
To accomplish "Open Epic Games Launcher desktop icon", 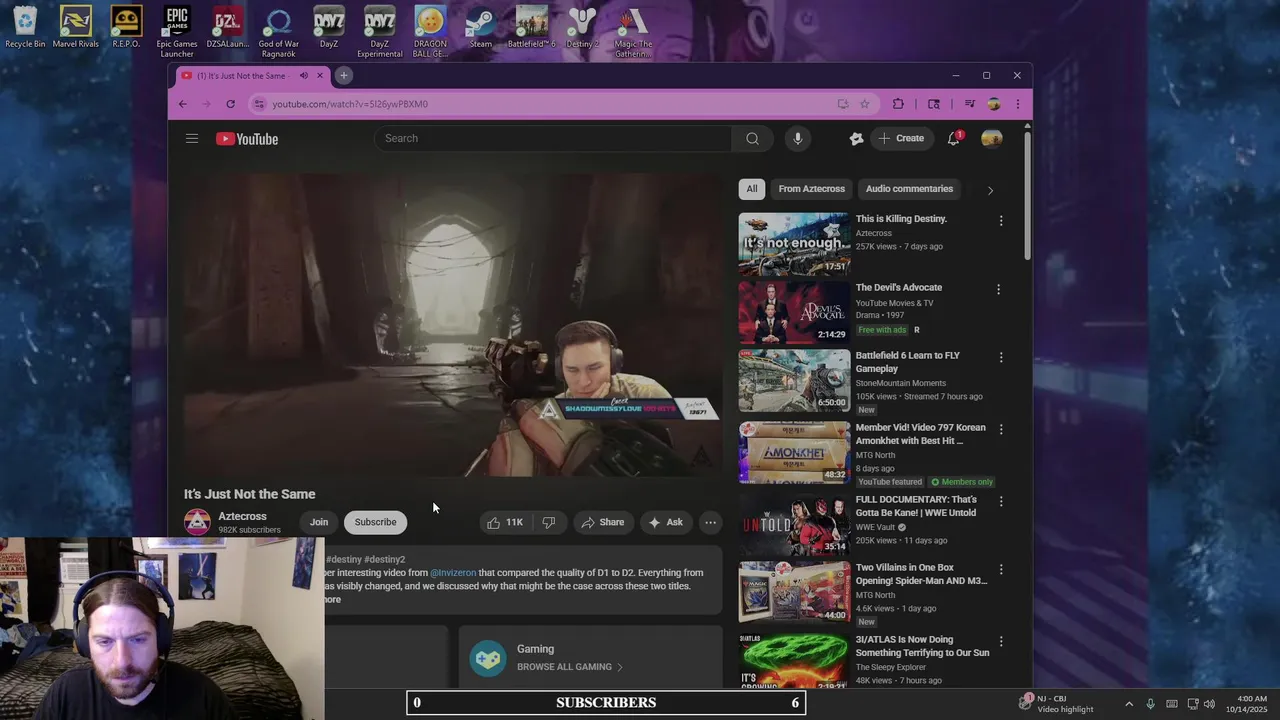I will coord(177,32).
